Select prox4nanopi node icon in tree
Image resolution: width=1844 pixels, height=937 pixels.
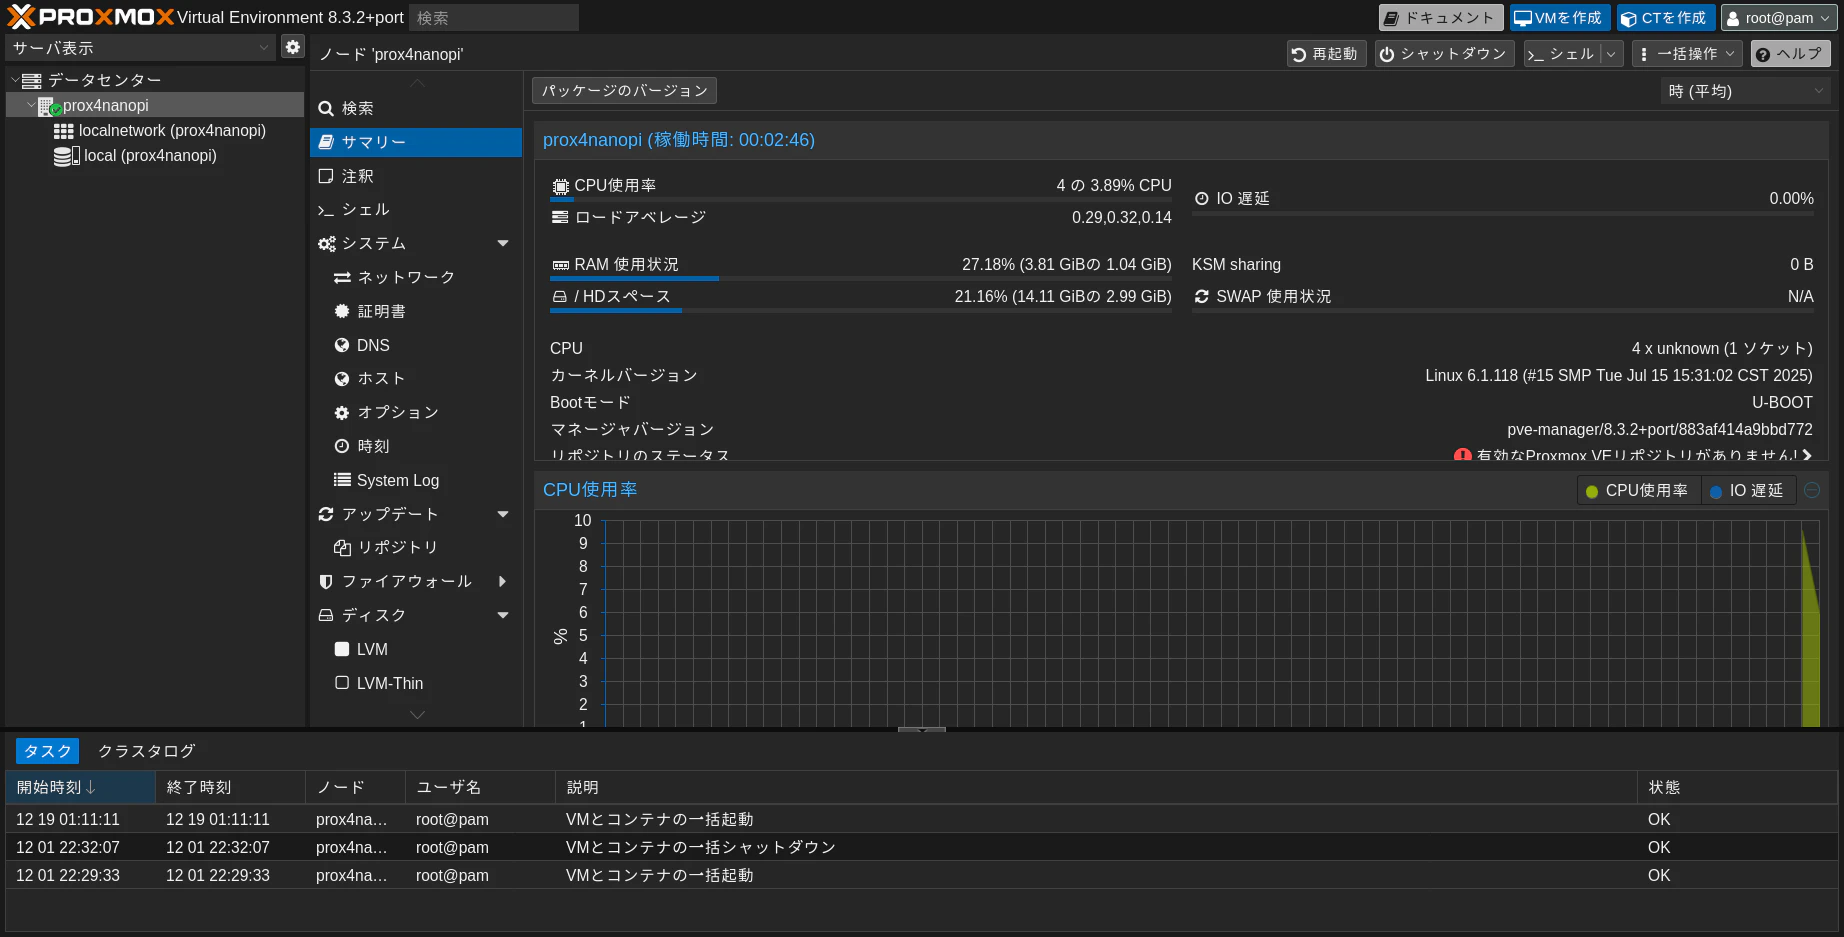click(50, 106)
